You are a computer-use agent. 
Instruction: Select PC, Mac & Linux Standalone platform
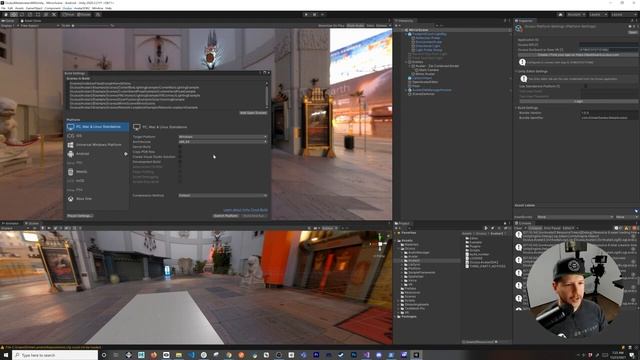97,127
